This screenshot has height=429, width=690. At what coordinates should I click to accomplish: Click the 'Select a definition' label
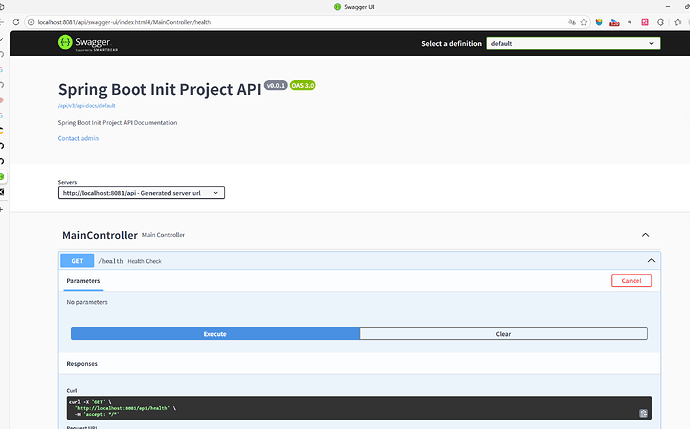pyautogui.click(x=451, y=44)
